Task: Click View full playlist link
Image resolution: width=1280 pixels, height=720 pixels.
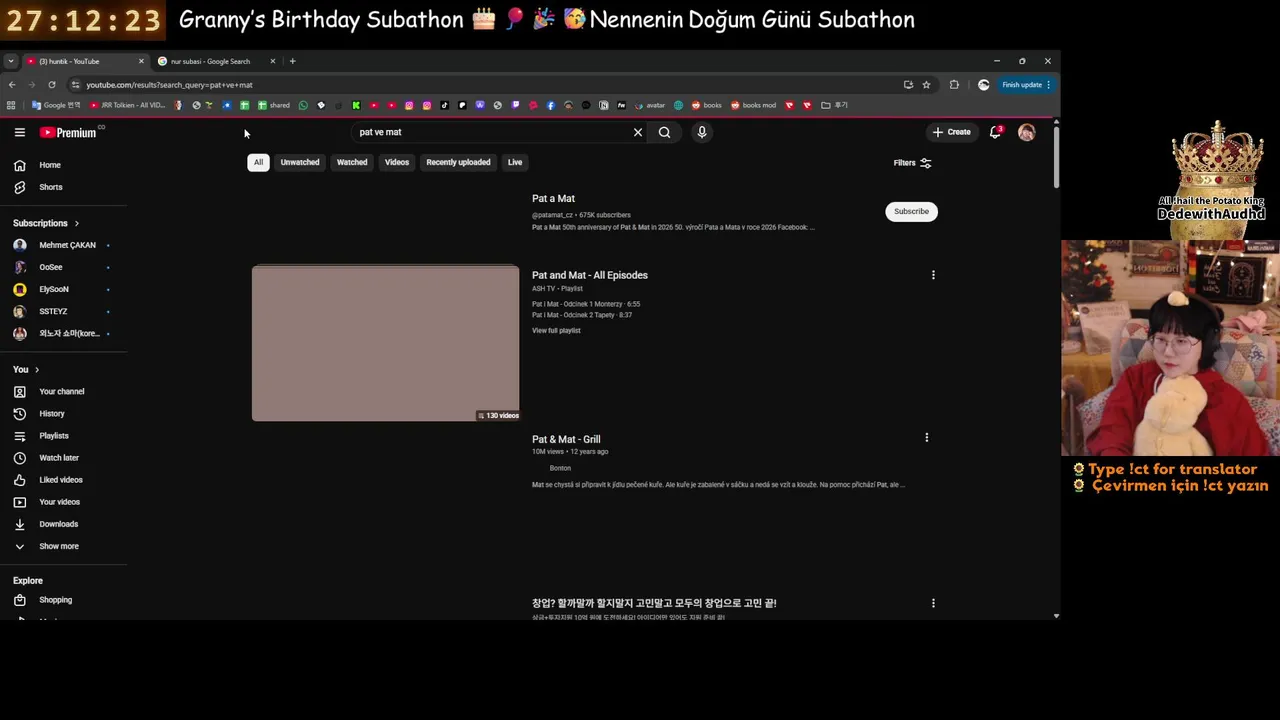Action: tap(556, 330)
